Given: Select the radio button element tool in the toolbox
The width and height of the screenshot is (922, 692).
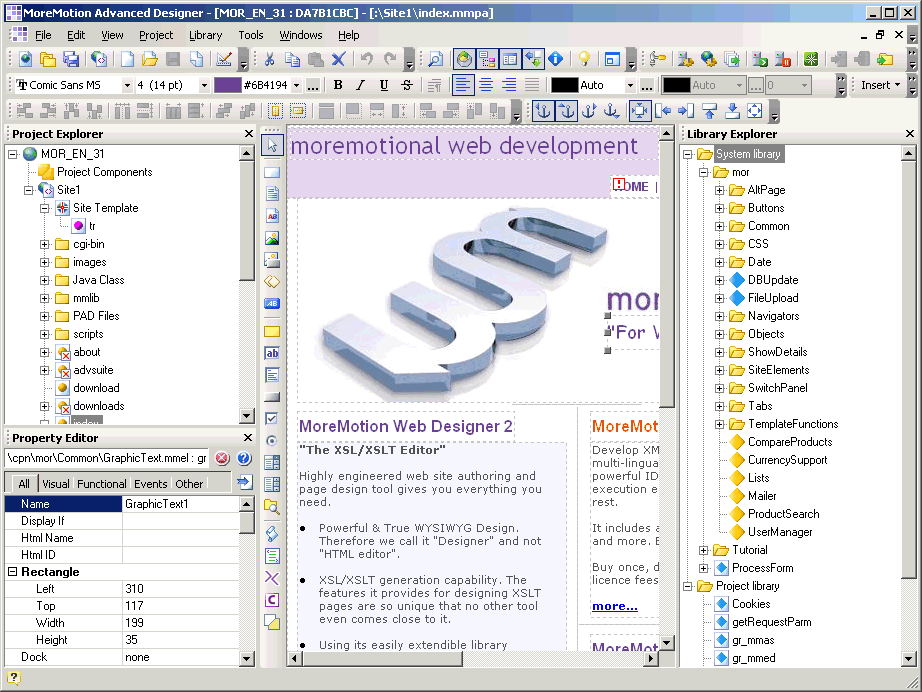Looking at the screenshot, I should pyautogui.click(x=272, y=440).
